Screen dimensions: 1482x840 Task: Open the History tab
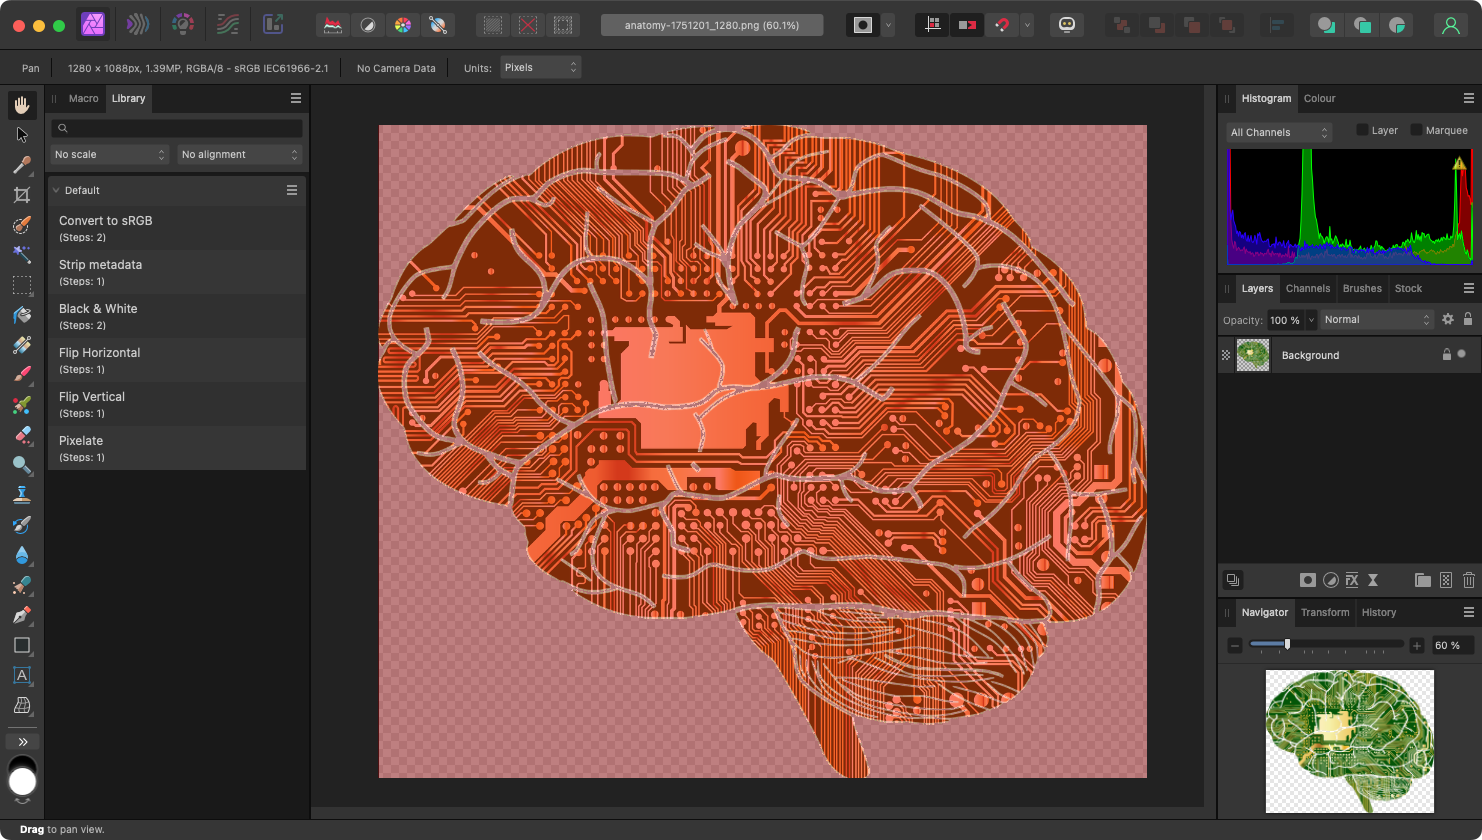pos(1379,612)
